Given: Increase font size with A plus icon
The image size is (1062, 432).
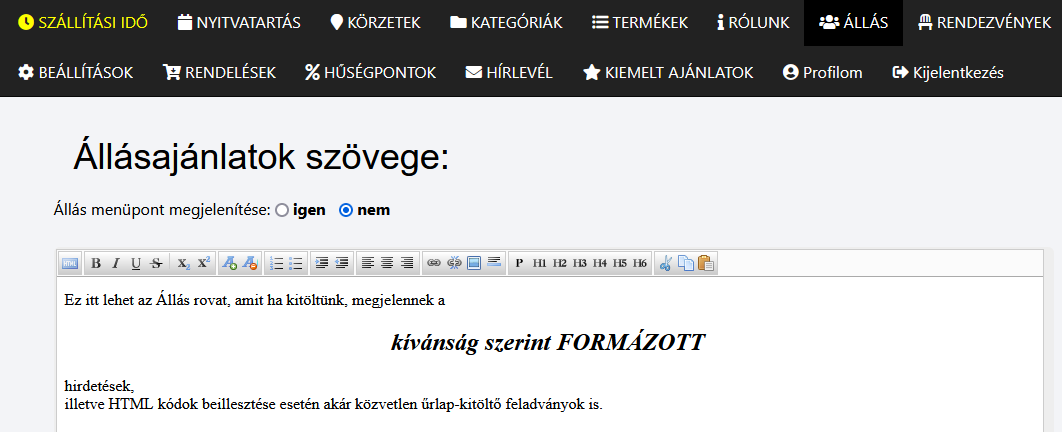Looking at the screenshot, I should [x=230, y=263].
